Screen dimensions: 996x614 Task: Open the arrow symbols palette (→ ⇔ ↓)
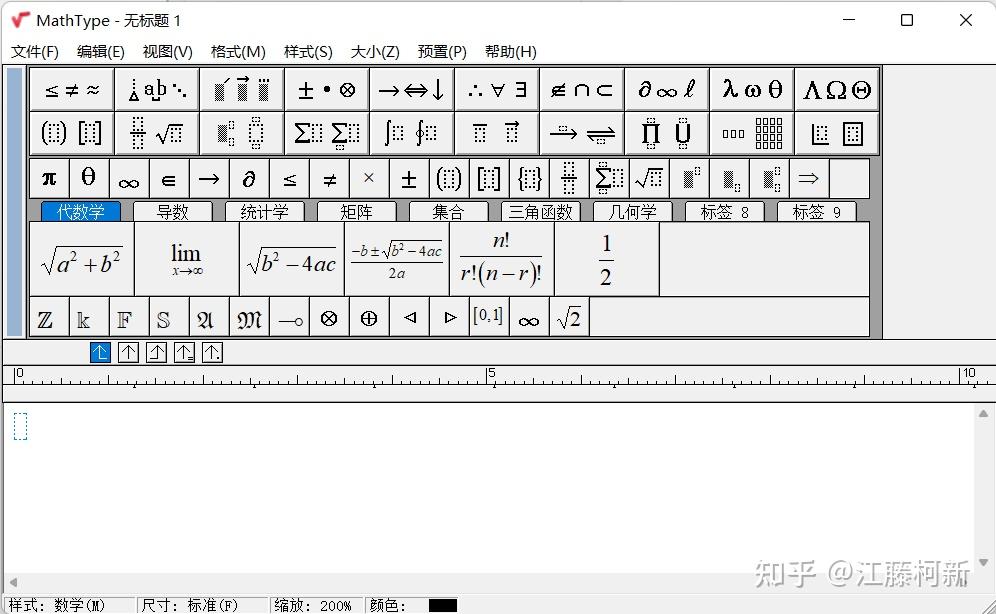click(x=412, y=90)
